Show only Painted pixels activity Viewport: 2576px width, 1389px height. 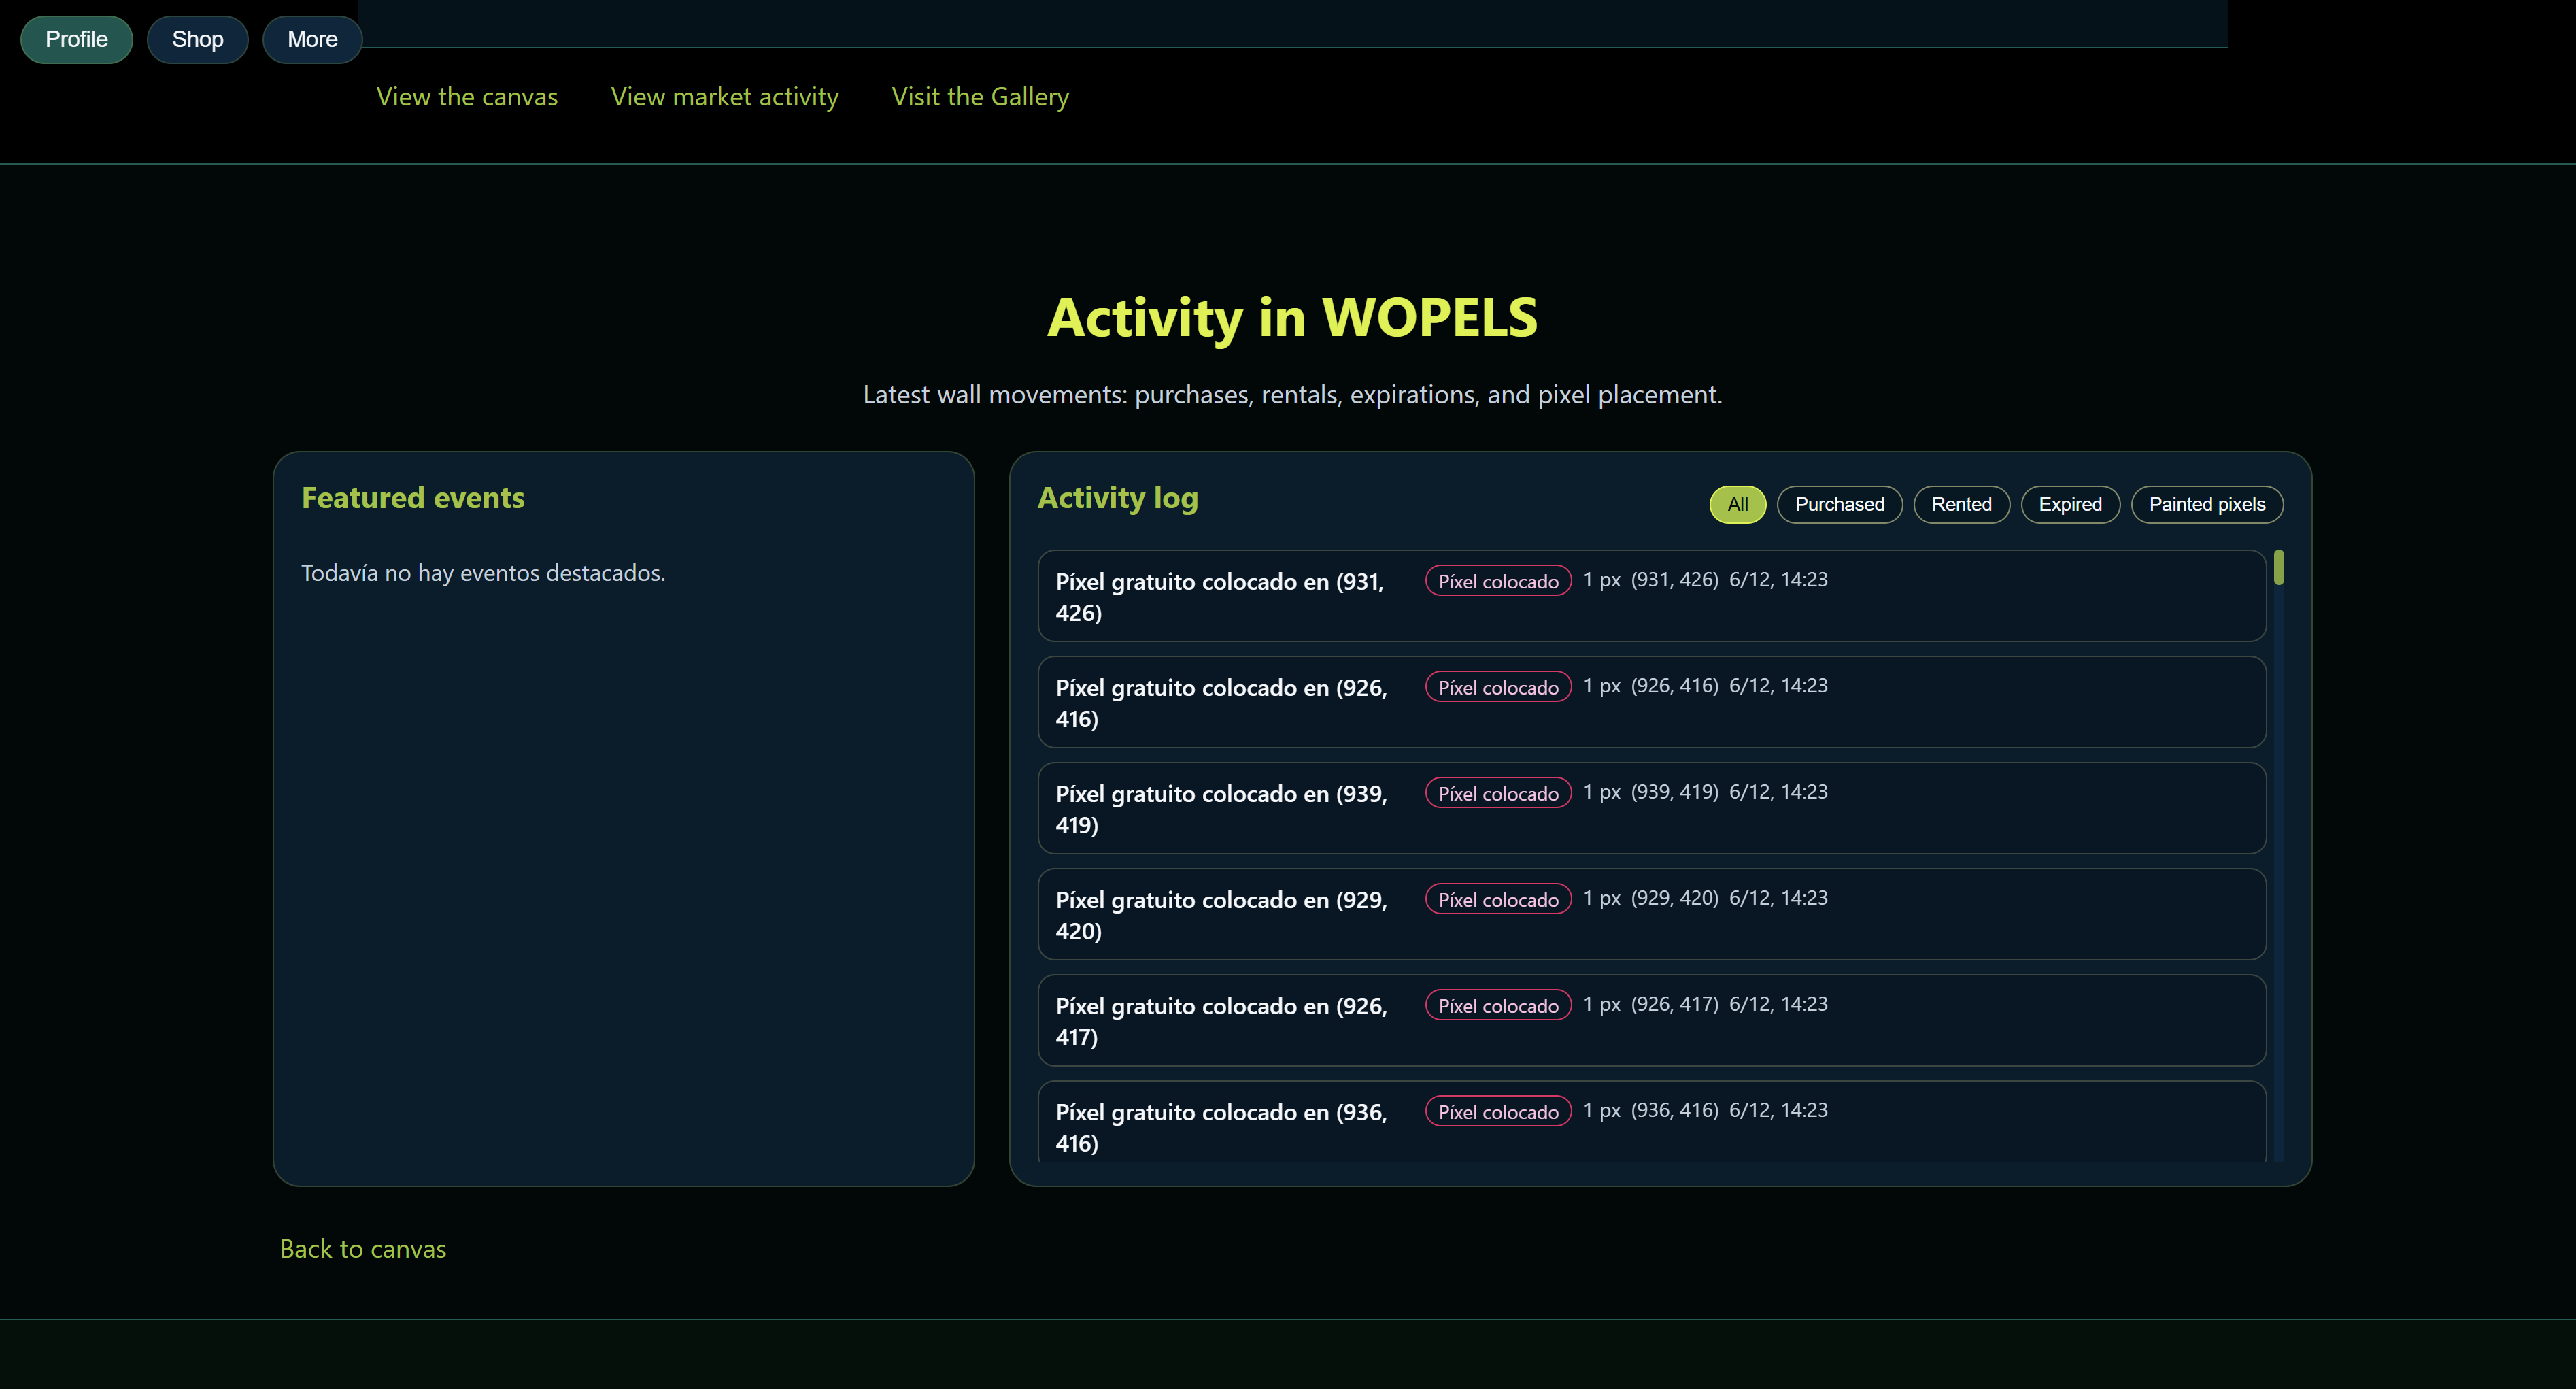point(2207,504)
